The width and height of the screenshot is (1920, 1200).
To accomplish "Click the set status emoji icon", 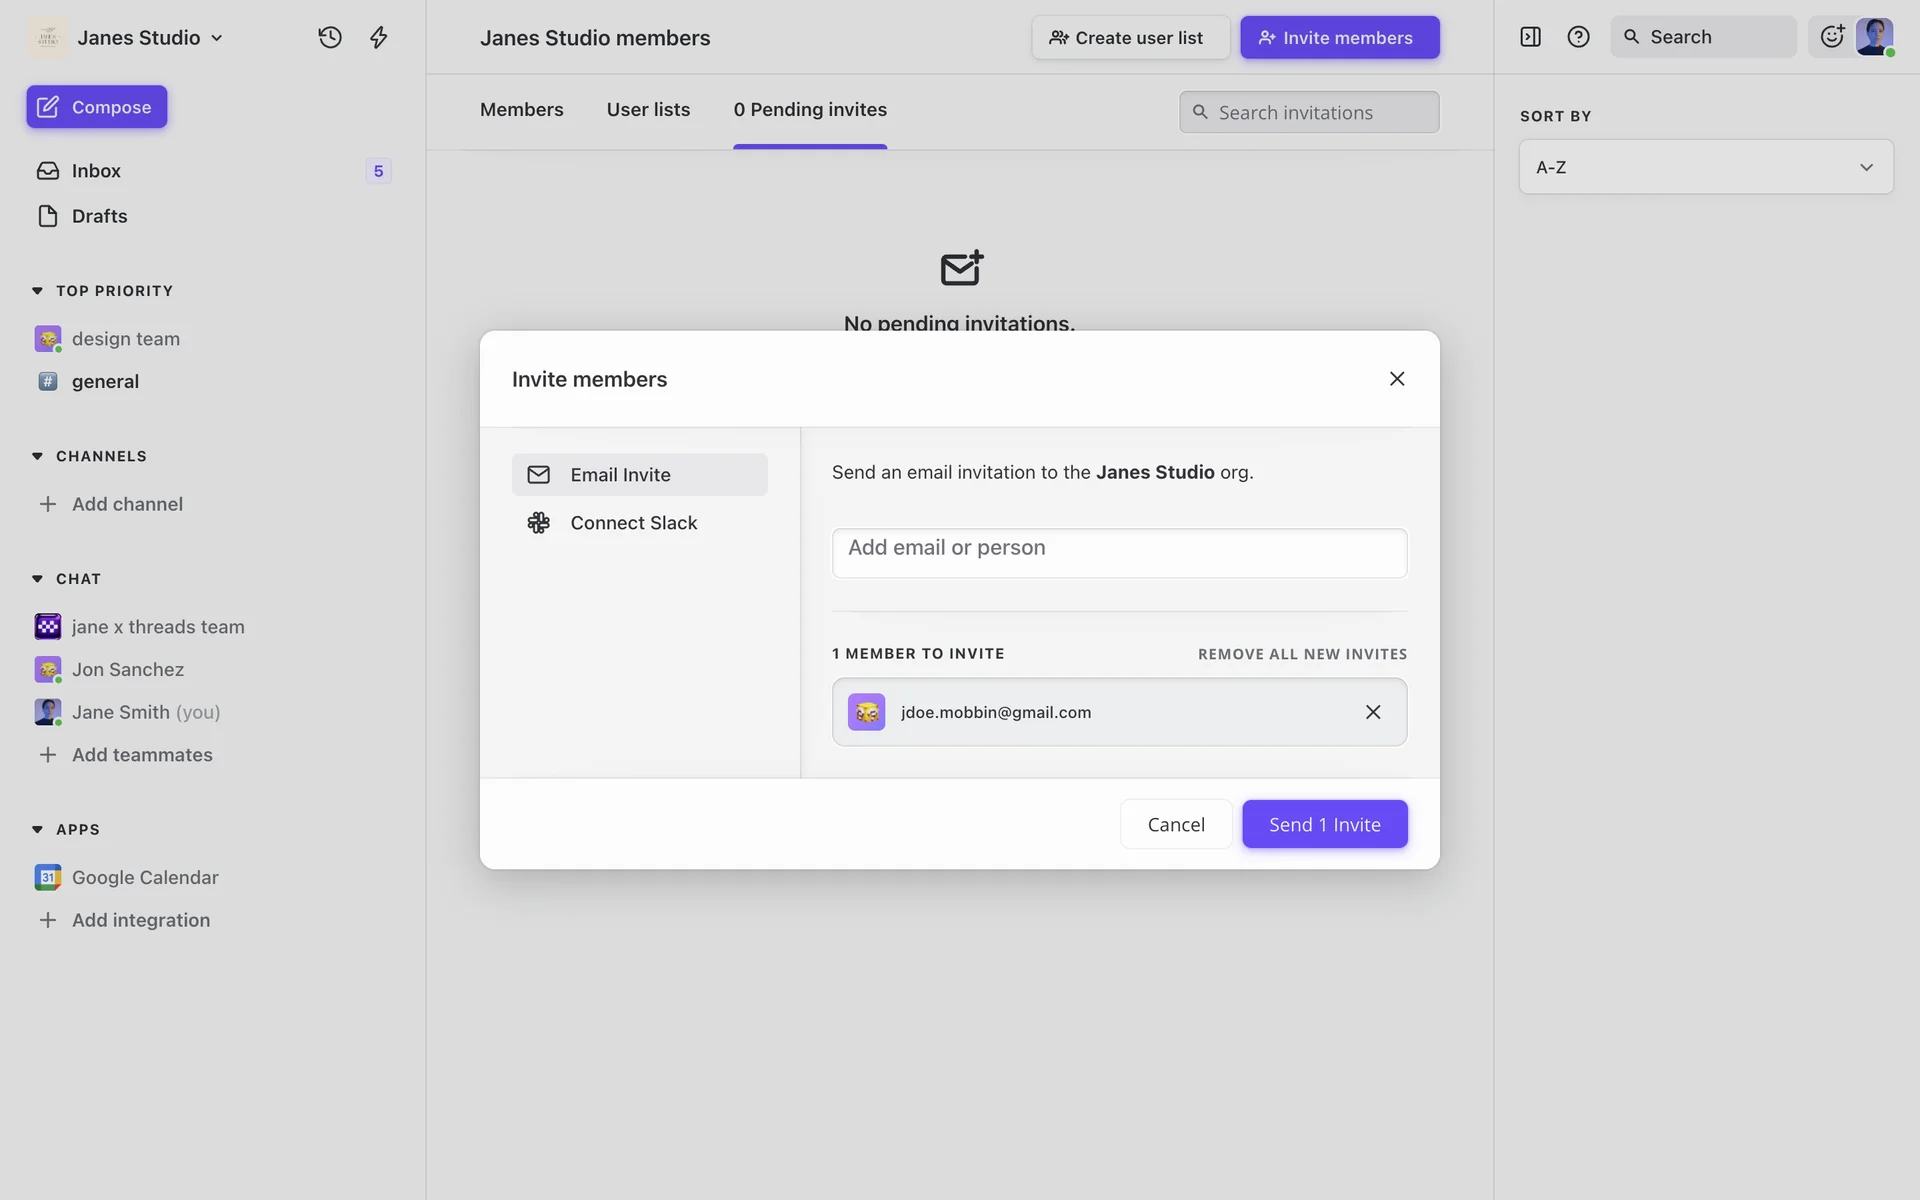I will click(1831, 37).
